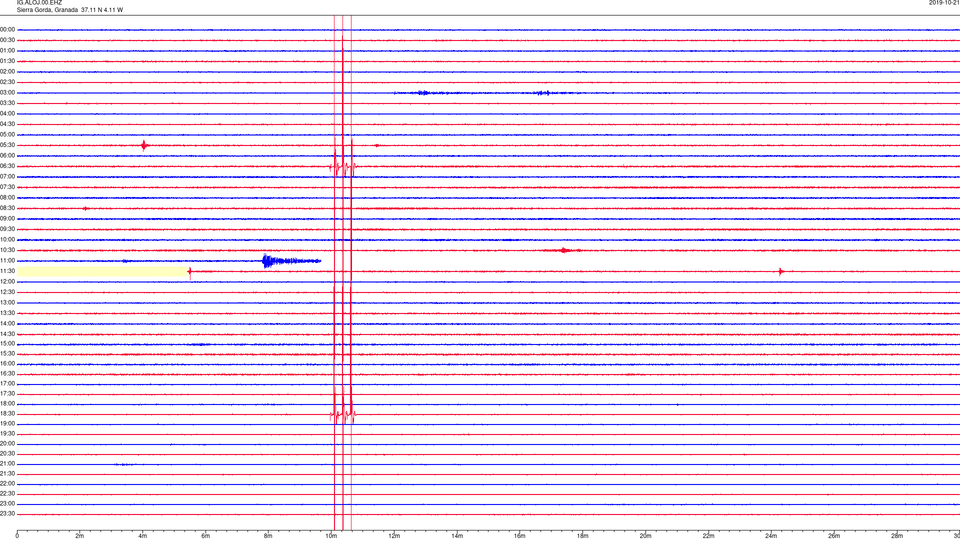Image resolution: width=960 pixels, height=540 pixels.
Task: Select the 07:30 time label
Action: pyautogui.click(x=7, y=187)
